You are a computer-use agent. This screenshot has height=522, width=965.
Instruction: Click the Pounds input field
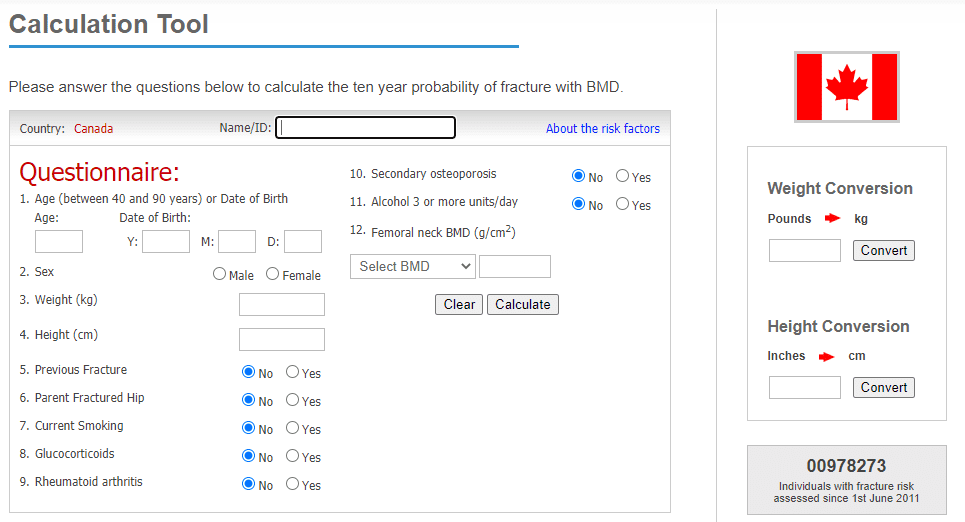point(804,251)
